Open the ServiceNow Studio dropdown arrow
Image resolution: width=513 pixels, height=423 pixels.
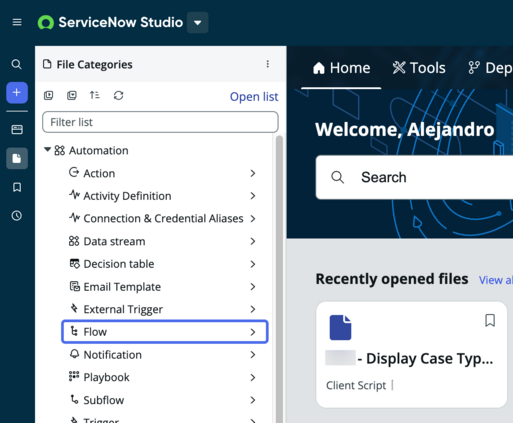point(198,23)
